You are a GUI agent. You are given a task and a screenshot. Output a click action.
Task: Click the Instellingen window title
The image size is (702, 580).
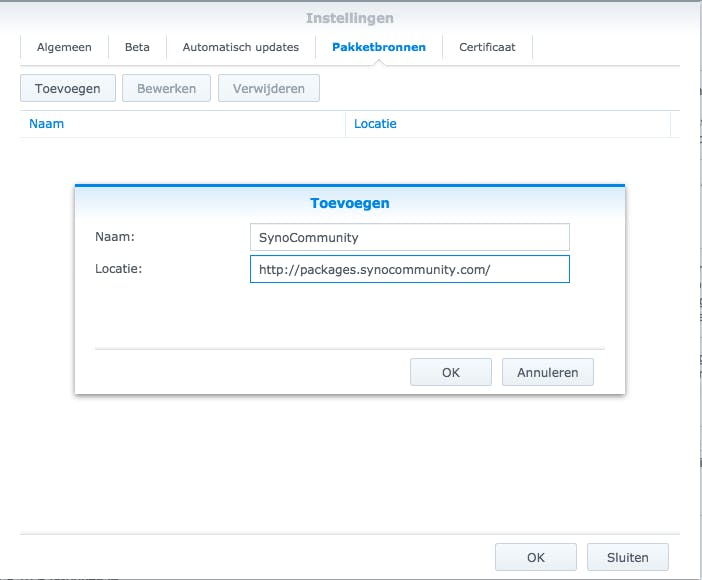(350, 18)
